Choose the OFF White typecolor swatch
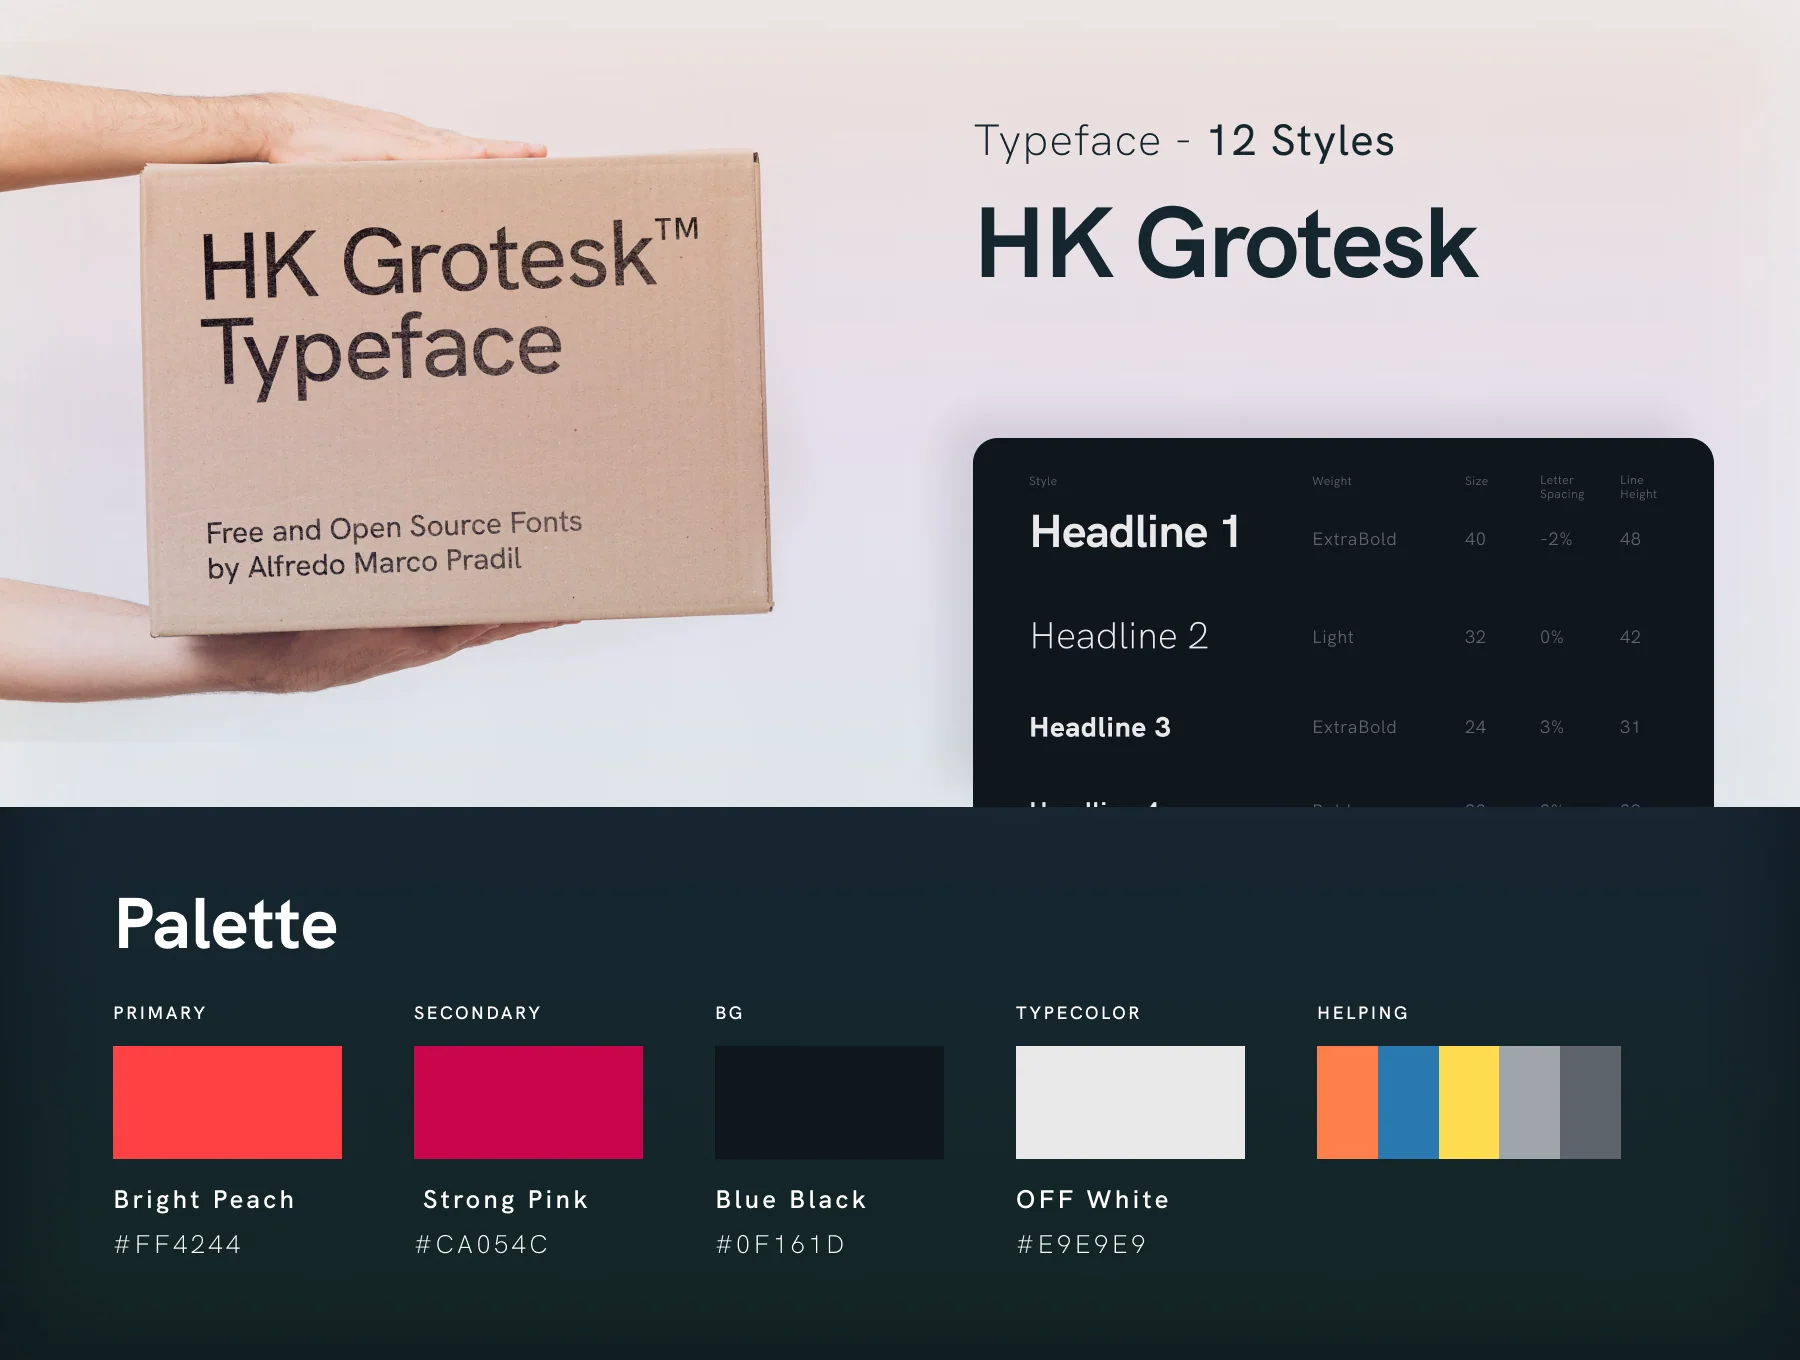 1130,1102
